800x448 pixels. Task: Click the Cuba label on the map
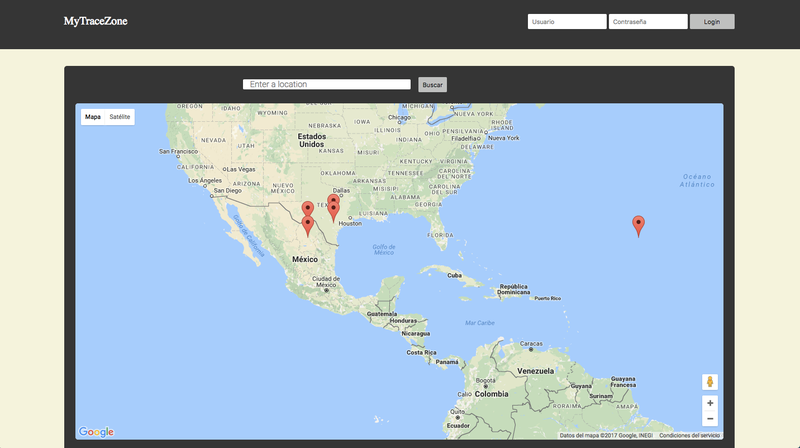pyautogui.click(x=454, y=275)
